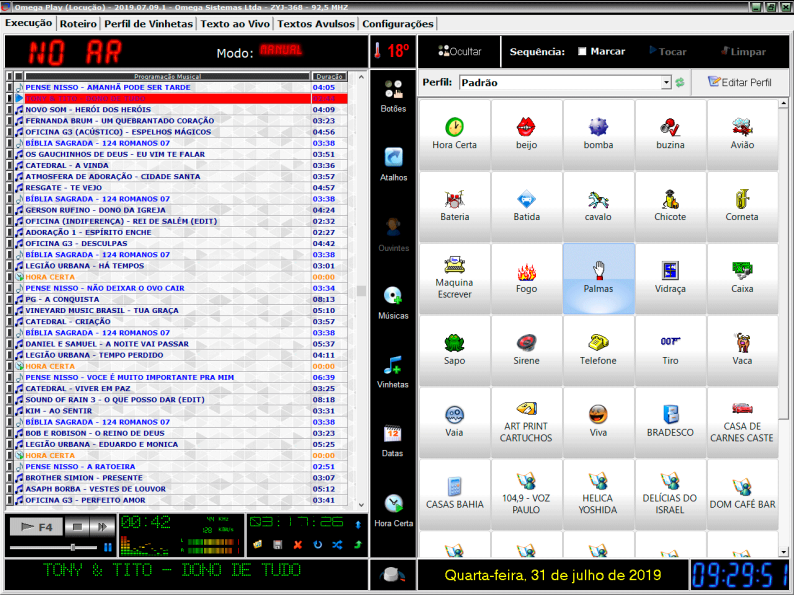
Task: Enable the Marcar sequence checkbox
Action: click(583, 52)
